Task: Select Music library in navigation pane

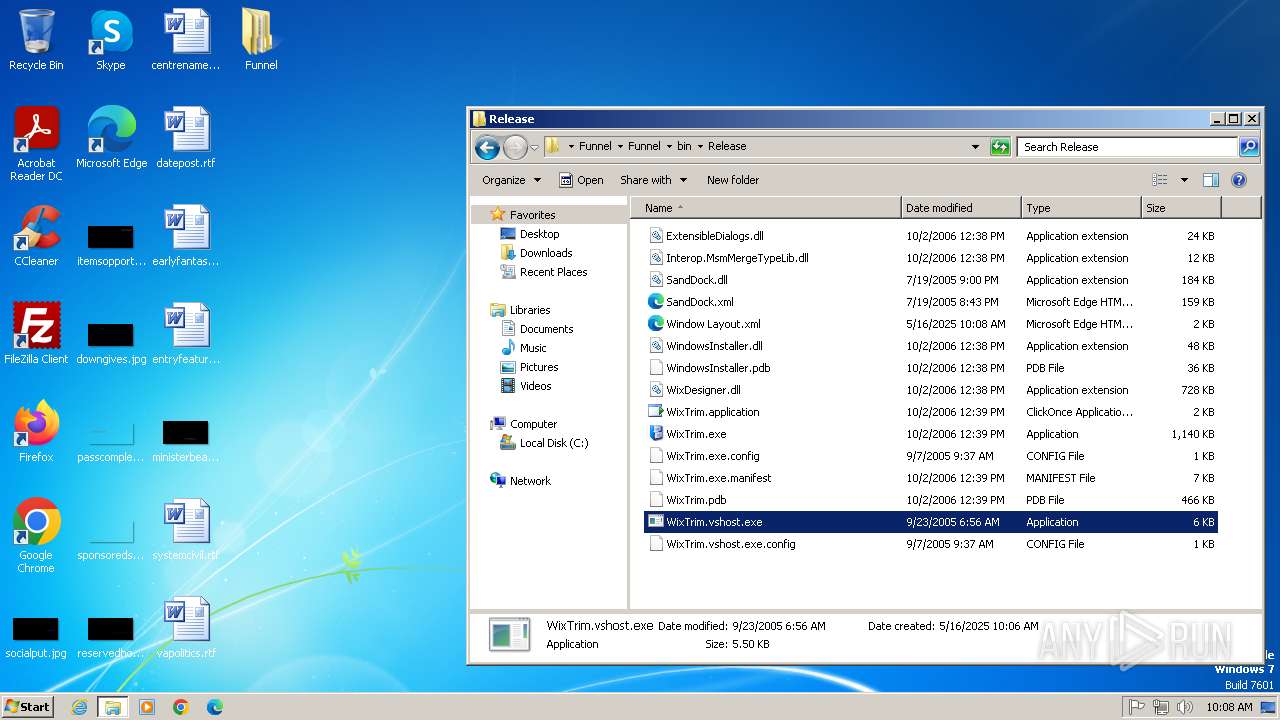Action: coord(533,348)
